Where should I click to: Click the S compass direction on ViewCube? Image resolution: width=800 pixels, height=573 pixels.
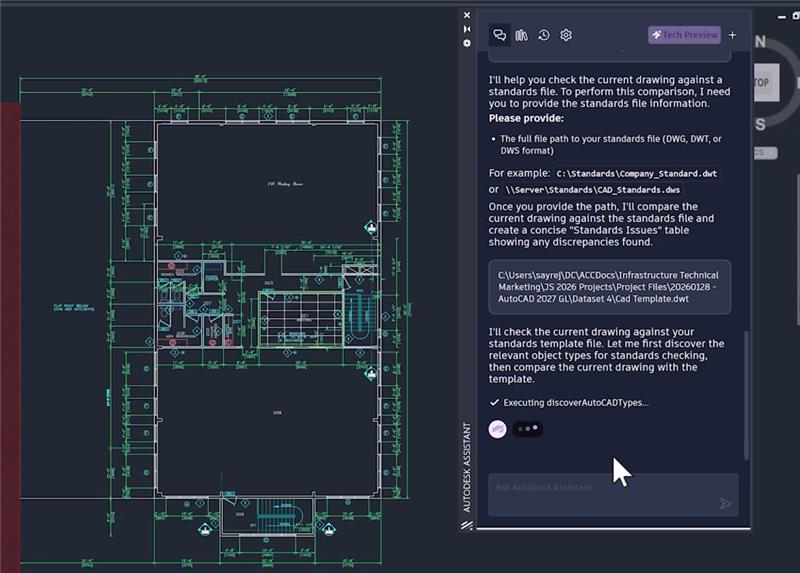coord(760,124)
